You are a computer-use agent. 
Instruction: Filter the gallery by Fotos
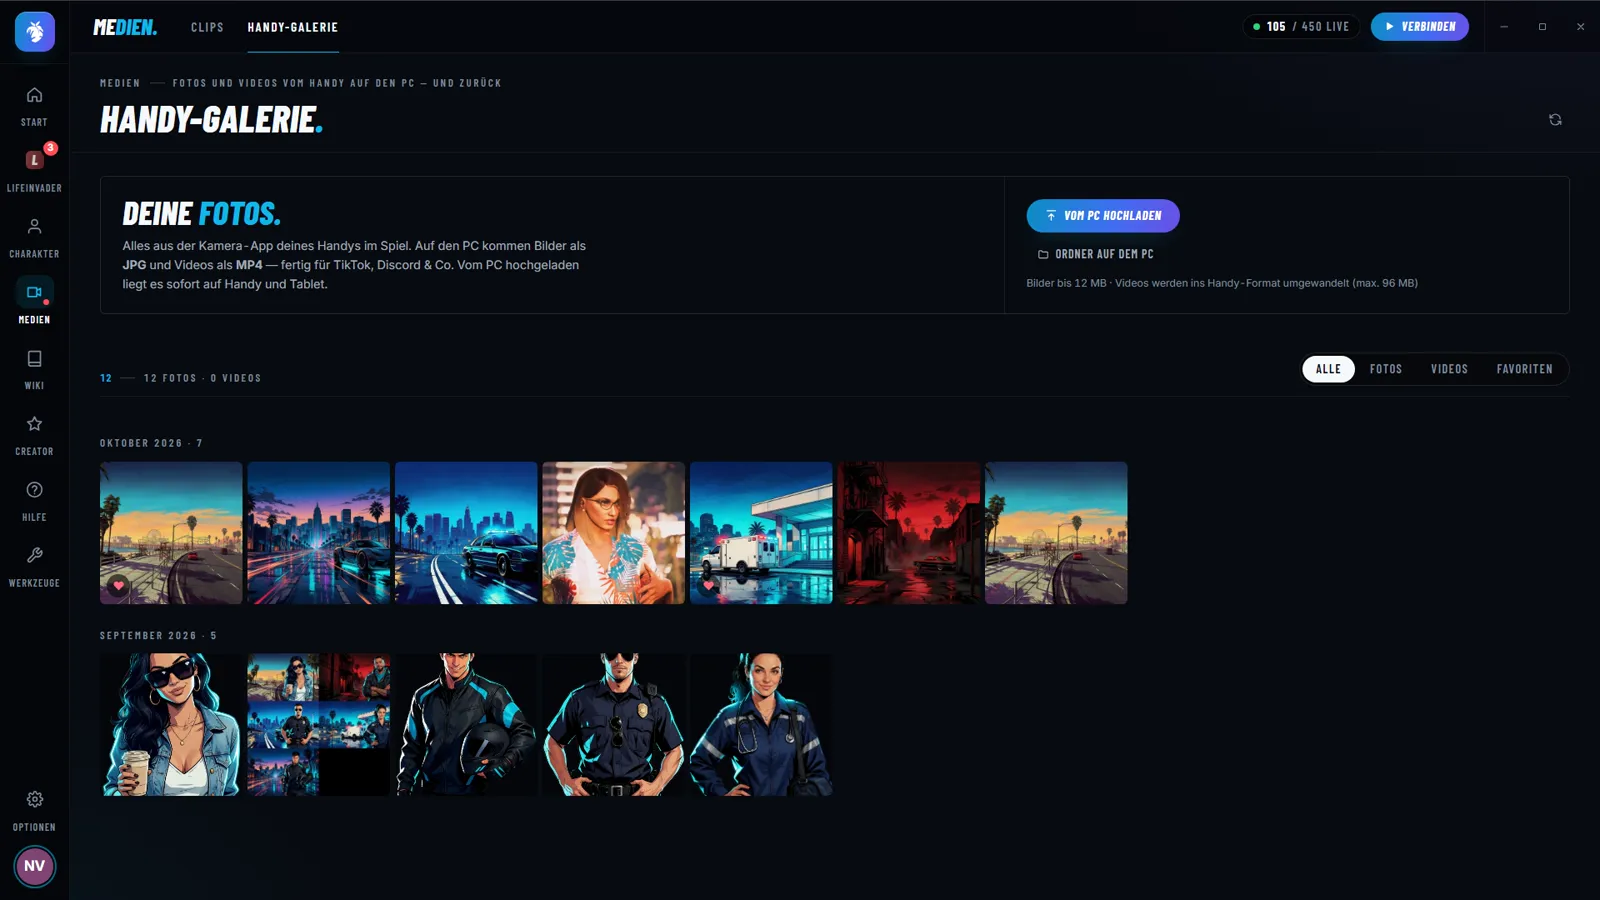(x=1385, y=369)
